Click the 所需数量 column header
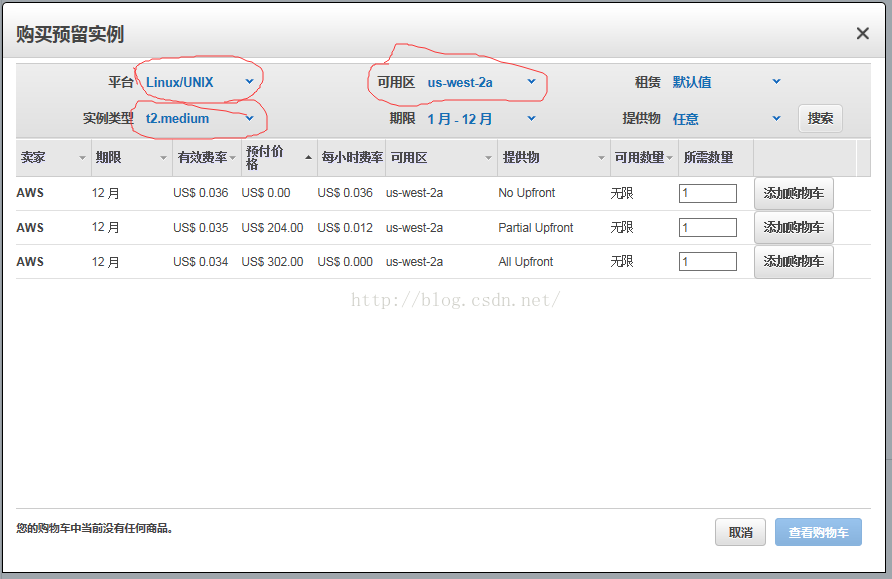892x579 pixels. click(716, 158)
